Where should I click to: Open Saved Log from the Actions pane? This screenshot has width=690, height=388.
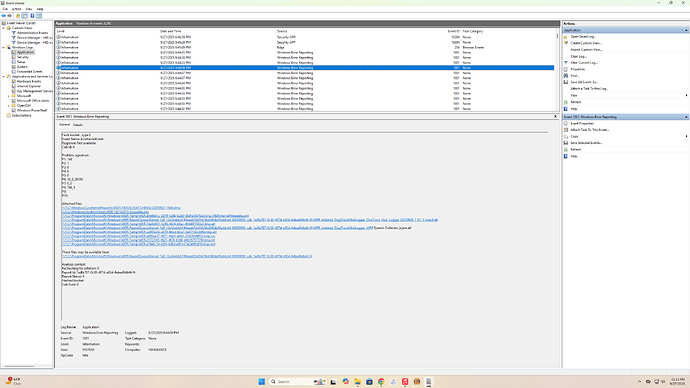pos(583,37)
